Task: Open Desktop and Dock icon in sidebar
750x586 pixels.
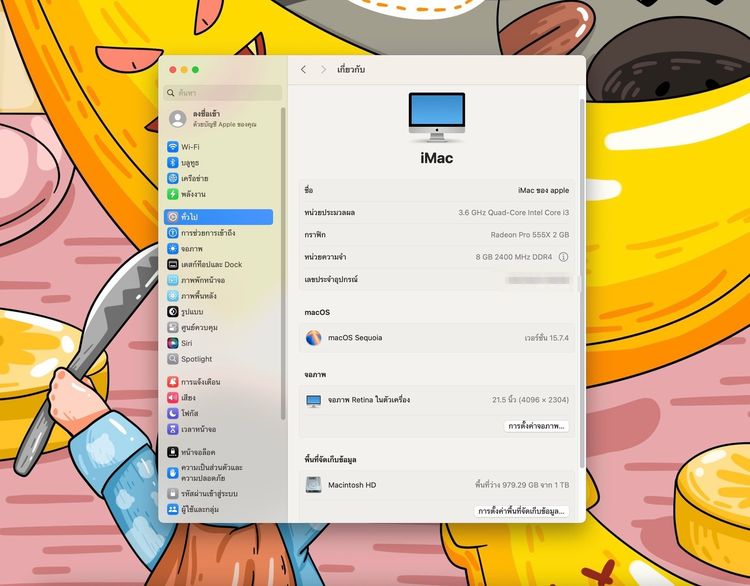Action: click(x=173, y=265)
